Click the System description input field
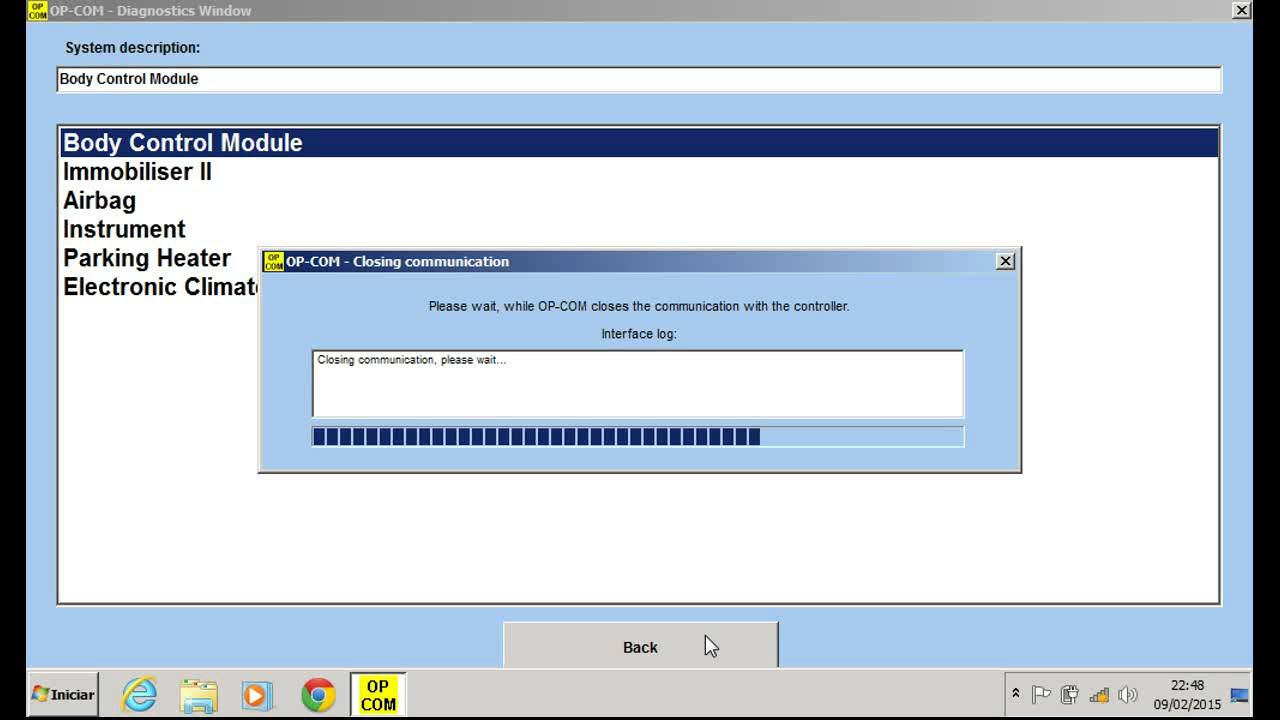The height and width of the screenshot is (720, 1280). click(639, 79)
